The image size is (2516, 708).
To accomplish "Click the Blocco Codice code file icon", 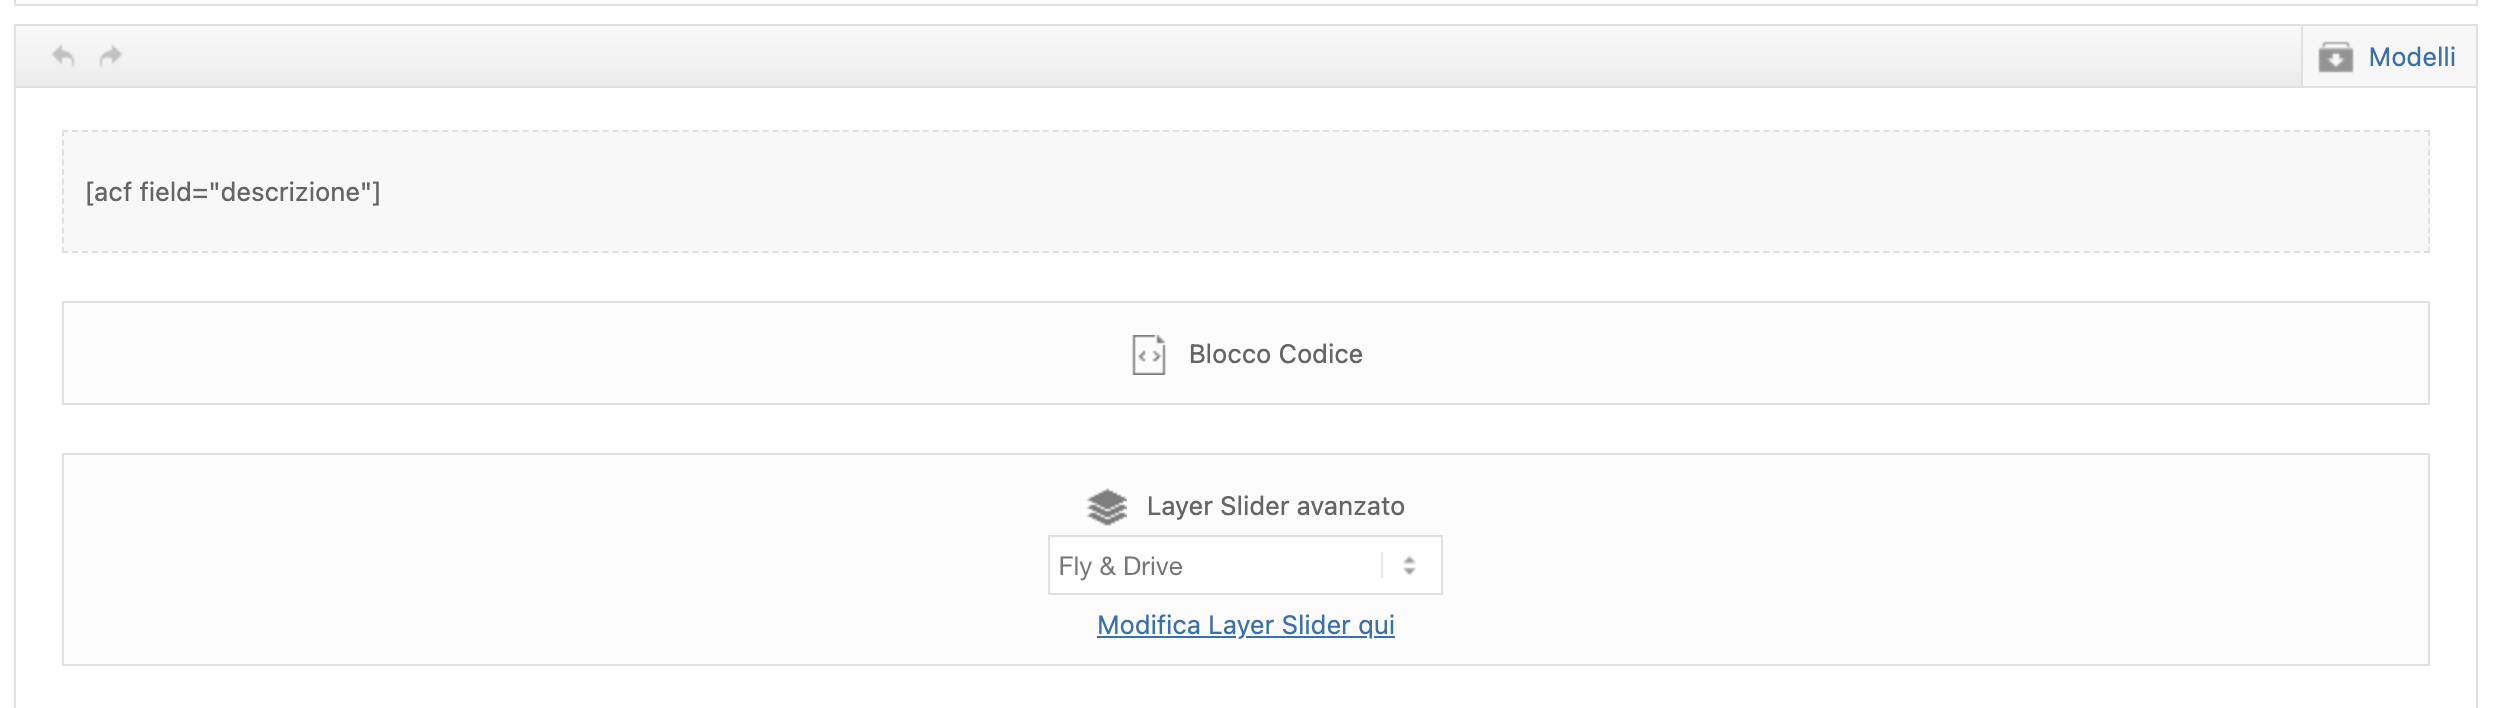I will pyautogui.click(x=1148, y=355).
